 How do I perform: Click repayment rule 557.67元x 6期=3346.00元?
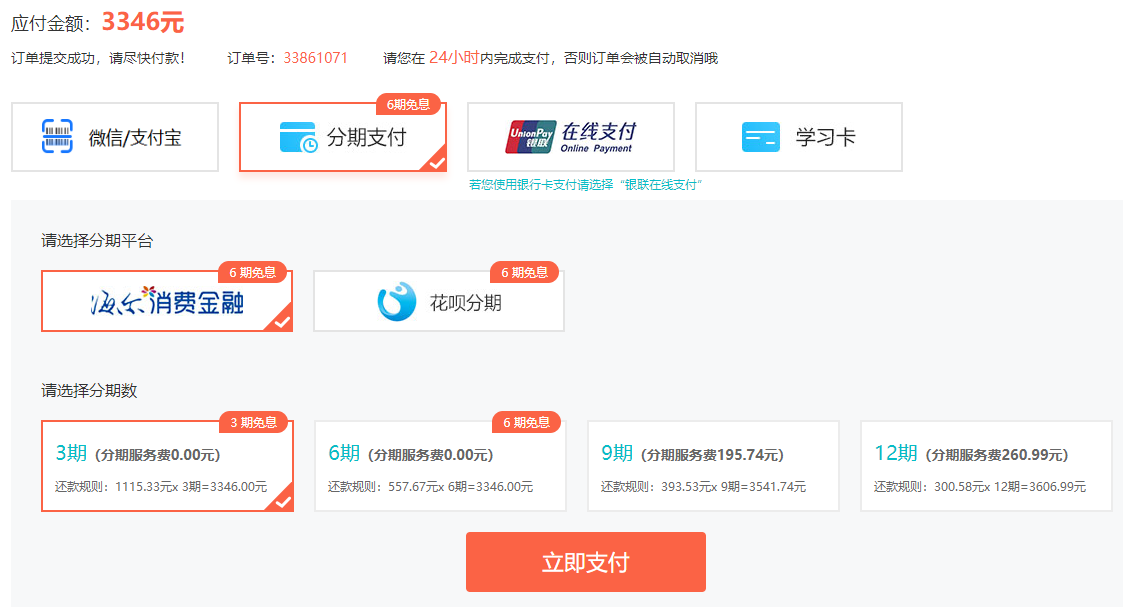430,487
